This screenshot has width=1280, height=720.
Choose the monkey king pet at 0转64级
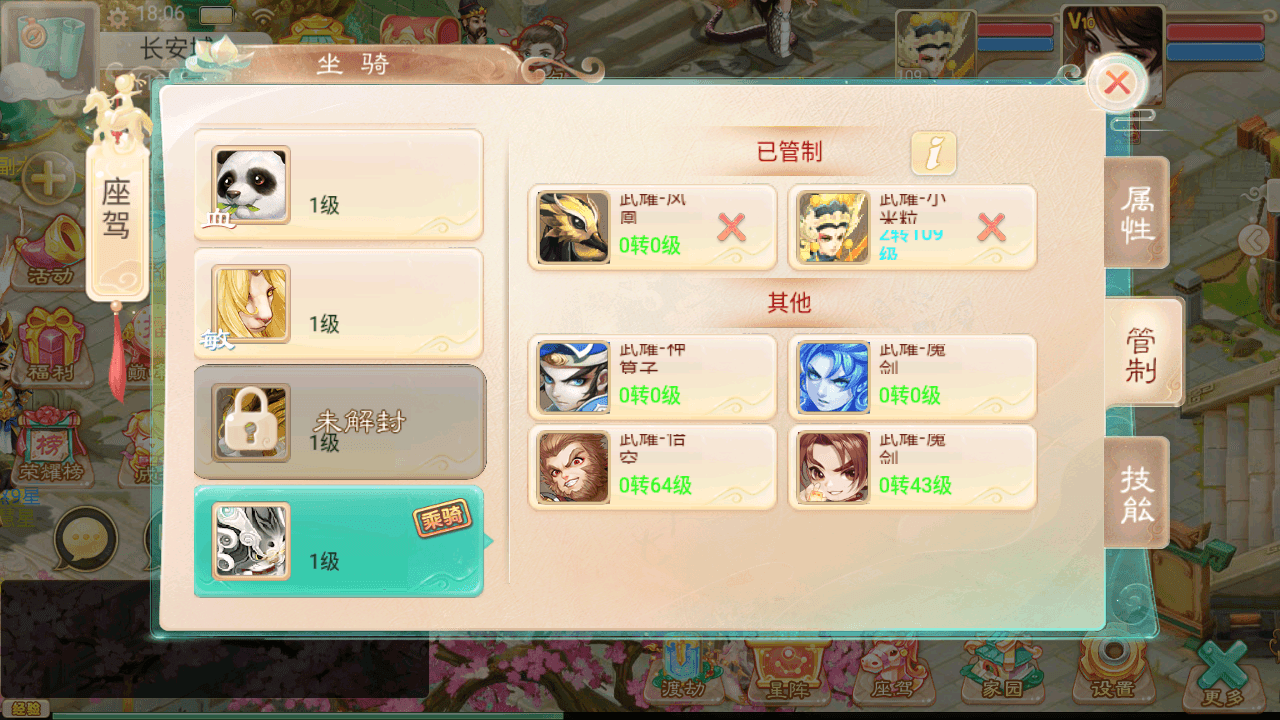tap(652, 467)
